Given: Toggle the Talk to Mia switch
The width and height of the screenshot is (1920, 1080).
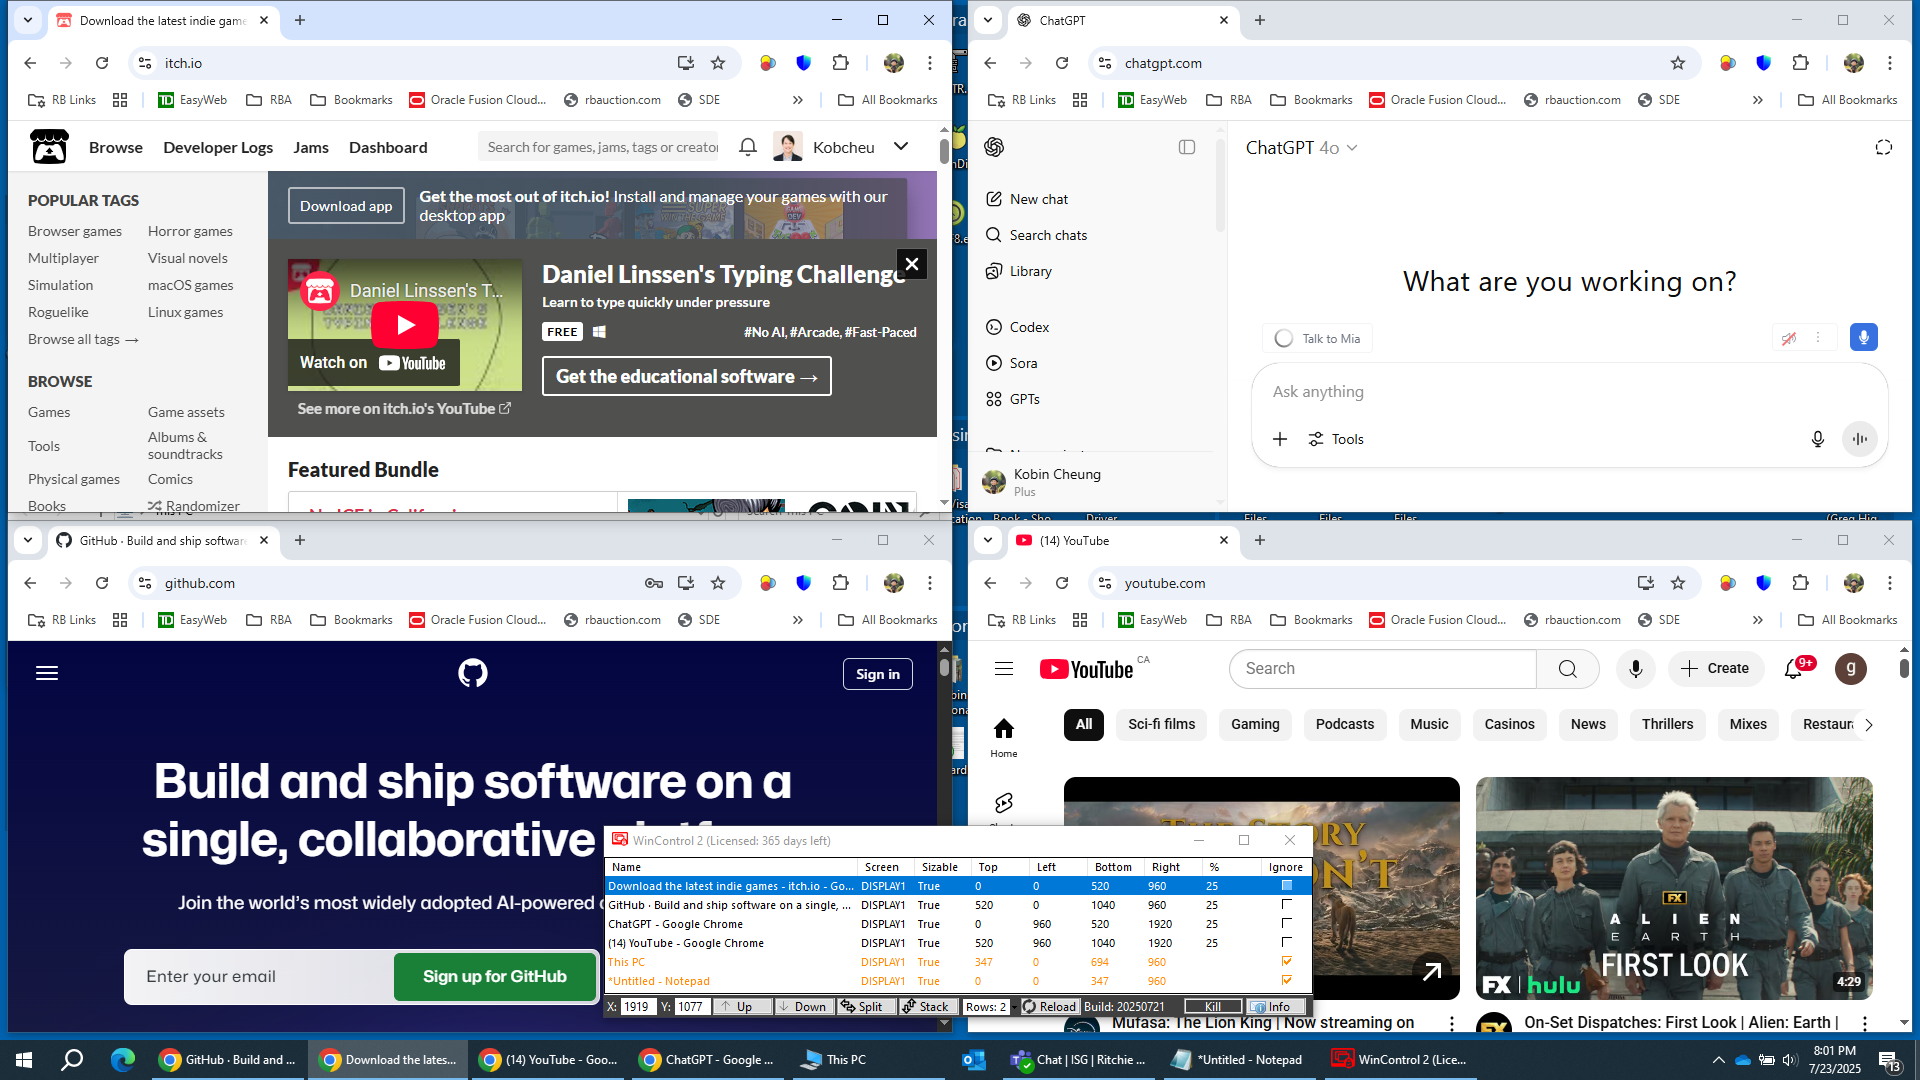Looking at the screenshot, I should [x=1284, y=339].
